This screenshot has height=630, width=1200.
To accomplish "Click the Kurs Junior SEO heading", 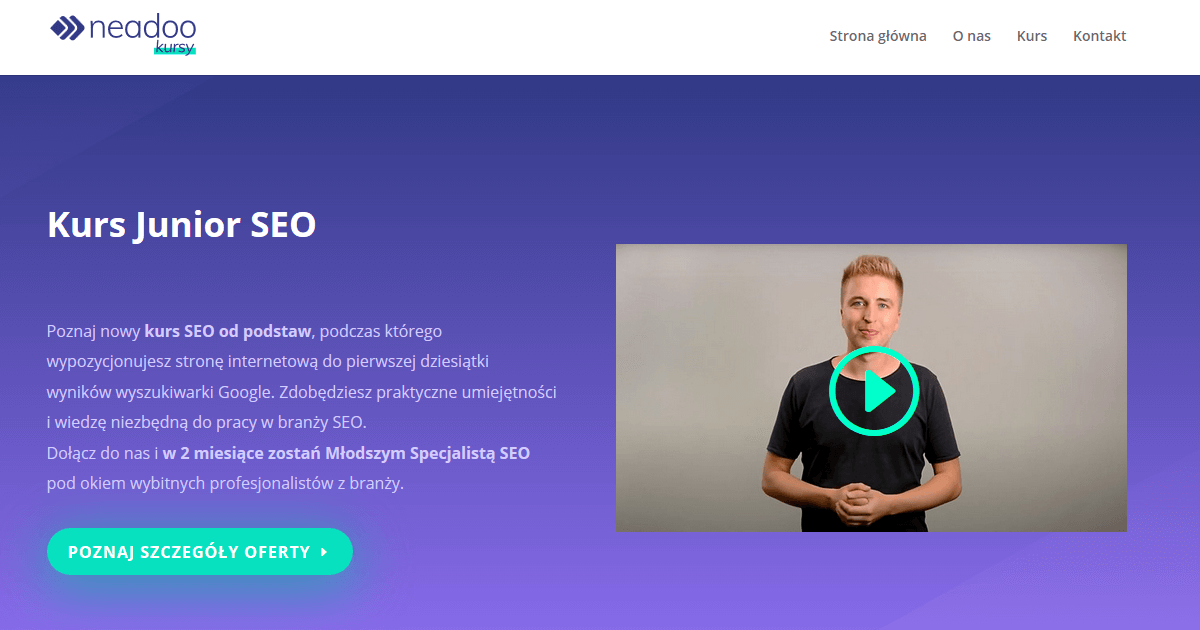I will [182, 224].
